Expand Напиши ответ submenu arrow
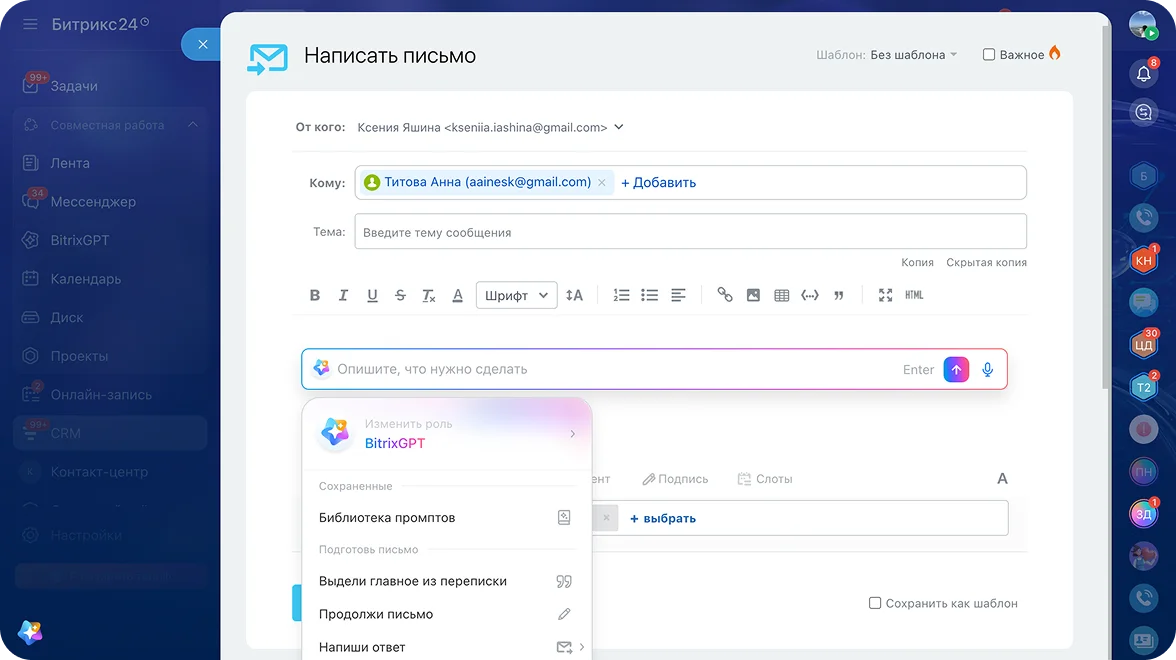The image size is (1176, 660). click(x=581, y=646)
